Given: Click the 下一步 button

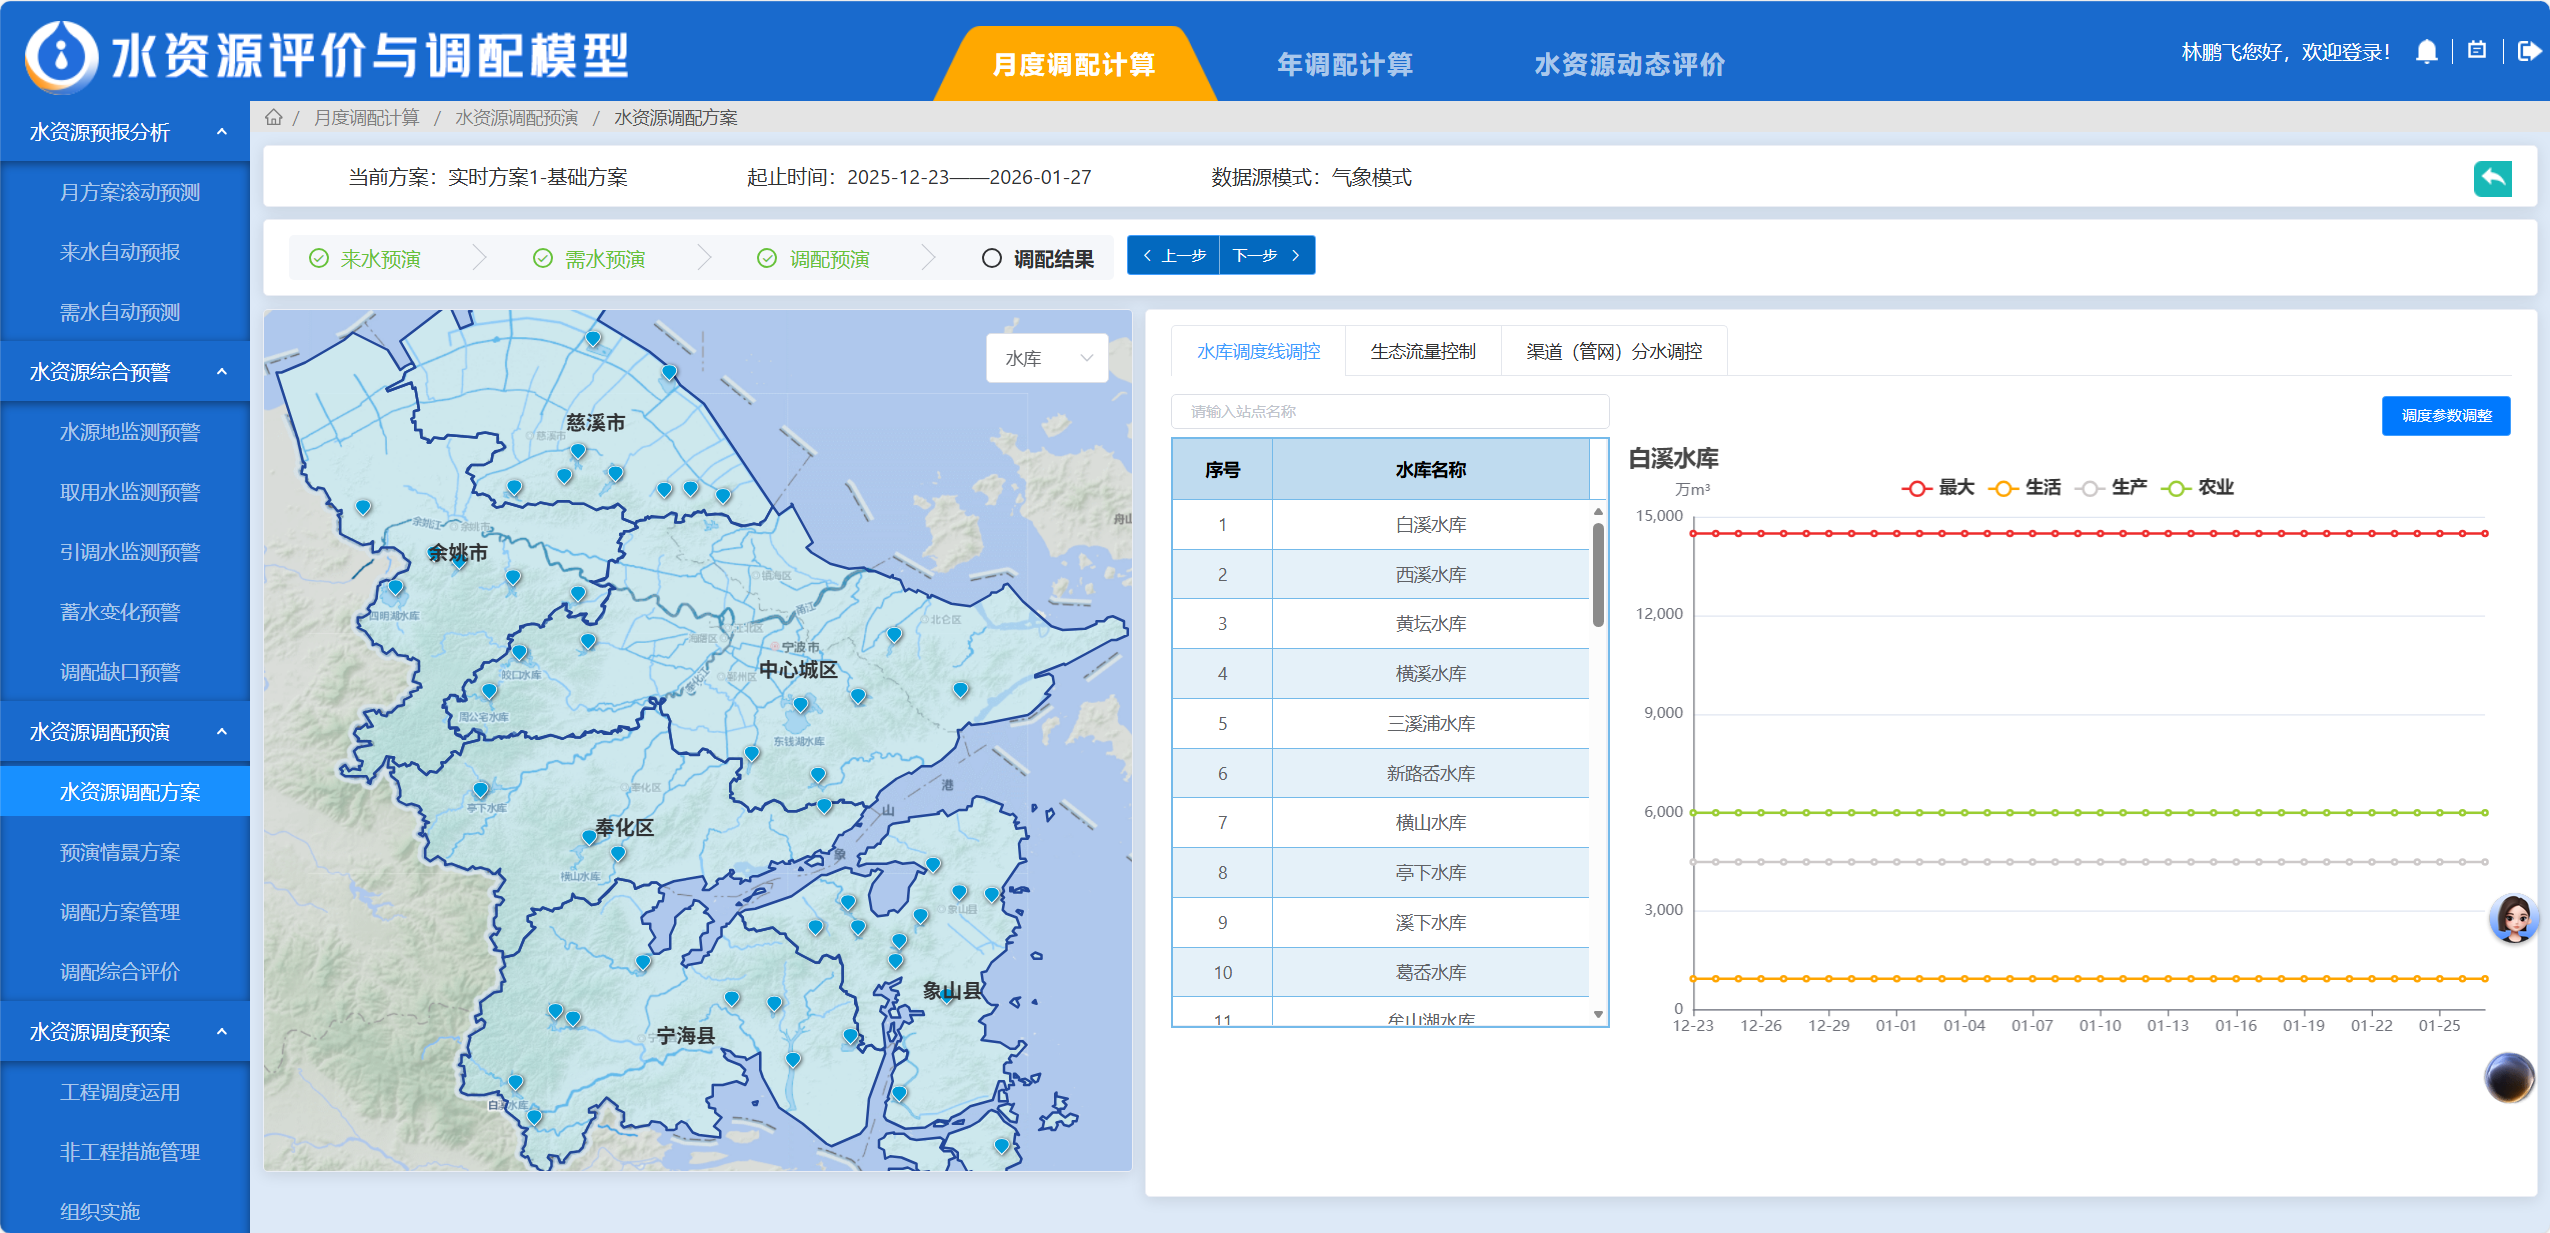Looking at the screenshot, I should pos(1266,256).
